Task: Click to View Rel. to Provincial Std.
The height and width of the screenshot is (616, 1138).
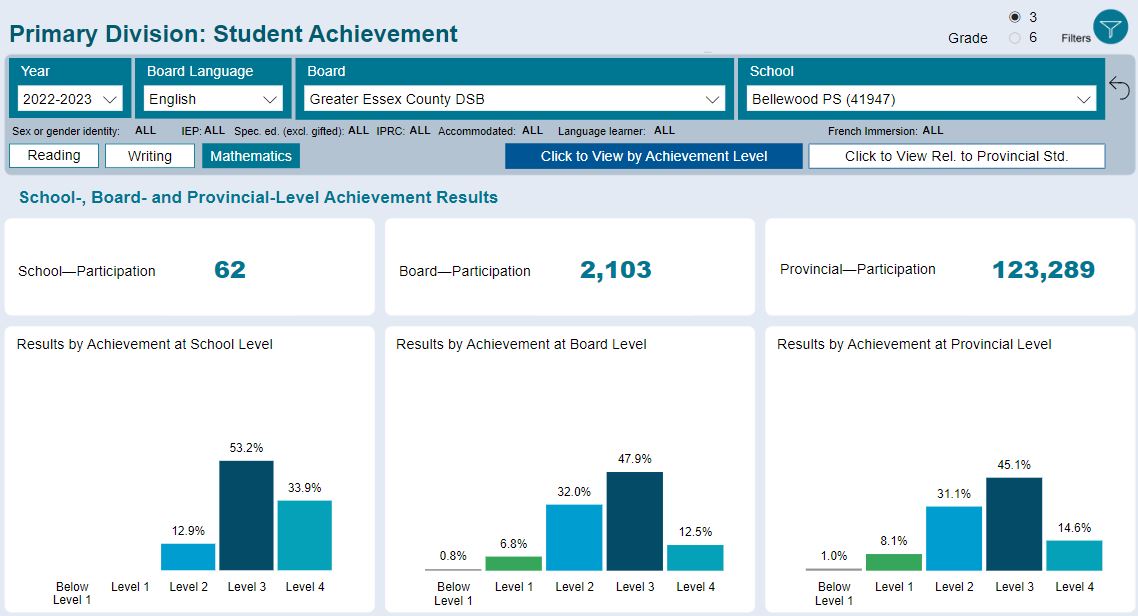Action: point(957,156)
